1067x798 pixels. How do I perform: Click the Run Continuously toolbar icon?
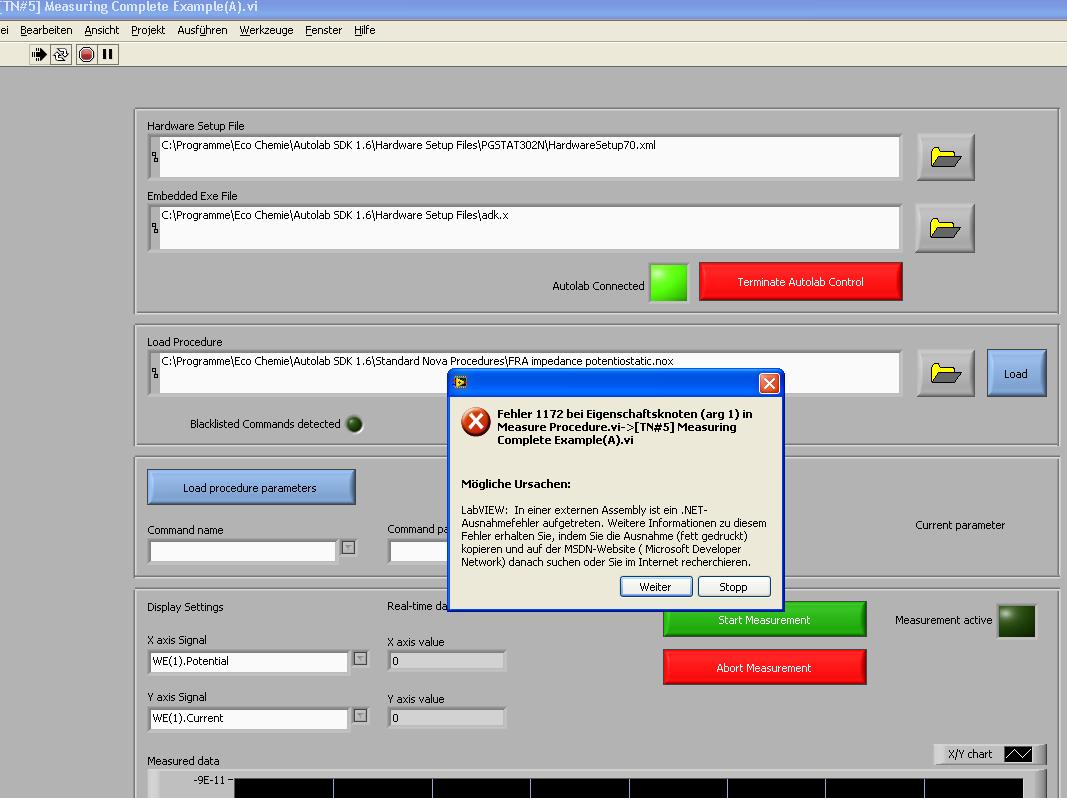tap(61, 54)
